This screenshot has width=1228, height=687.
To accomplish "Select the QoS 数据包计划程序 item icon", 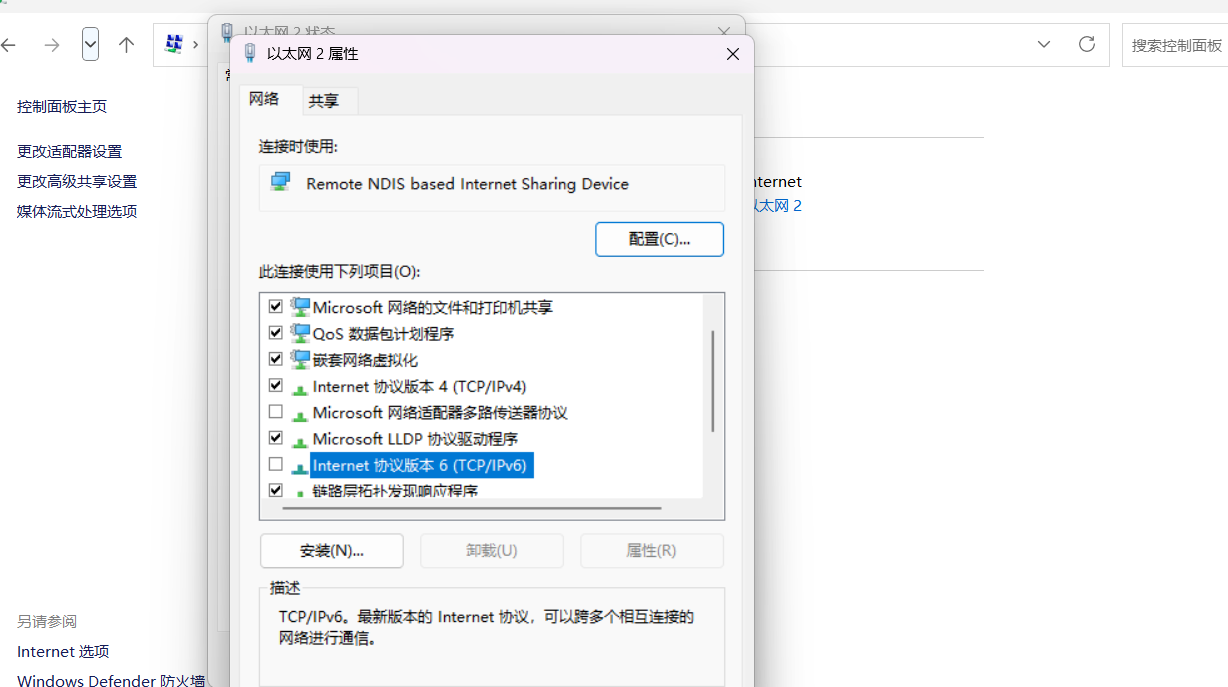I will coord(300,333).
